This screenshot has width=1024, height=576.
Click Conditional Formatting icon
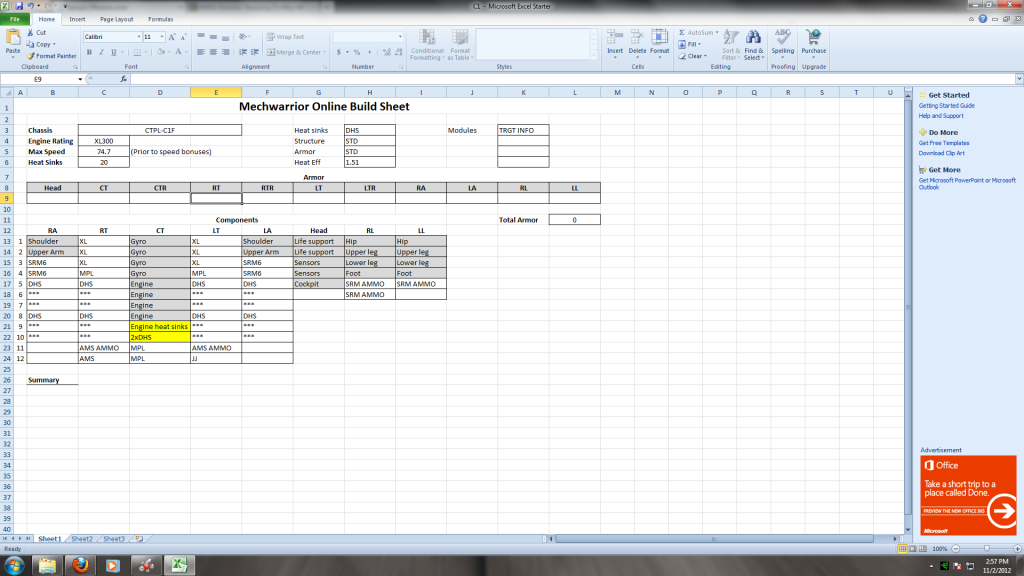pyautogui.click(x=427, y=38)
